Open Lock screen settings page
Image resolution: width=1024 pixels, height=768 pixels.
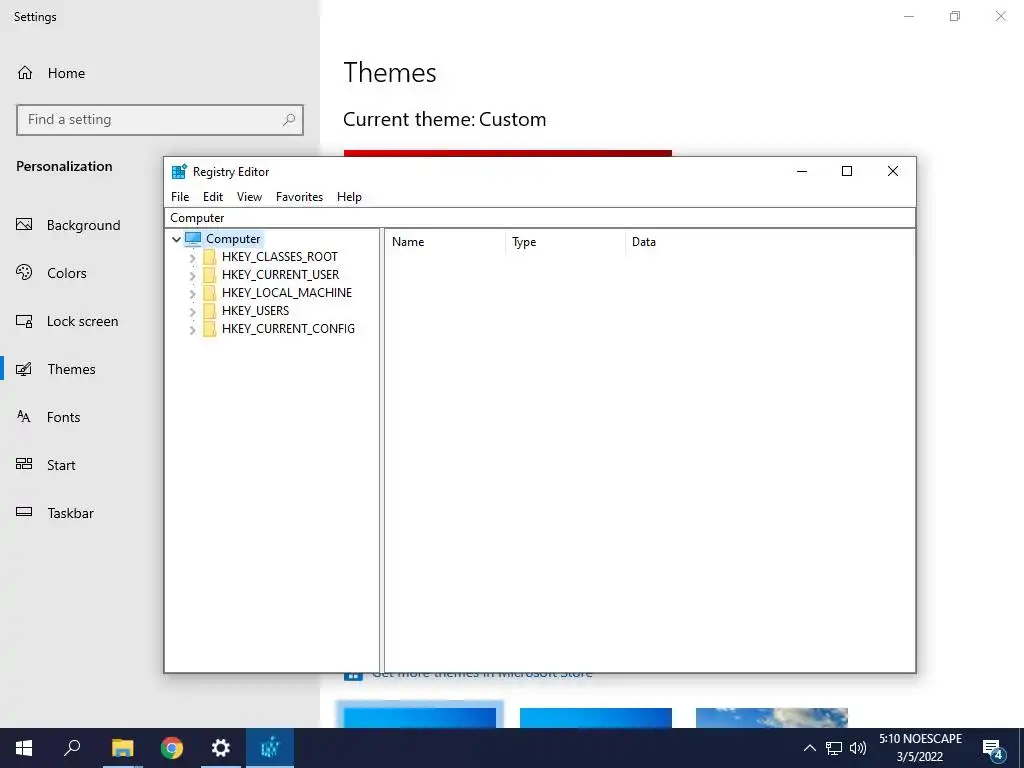(67, 321)
